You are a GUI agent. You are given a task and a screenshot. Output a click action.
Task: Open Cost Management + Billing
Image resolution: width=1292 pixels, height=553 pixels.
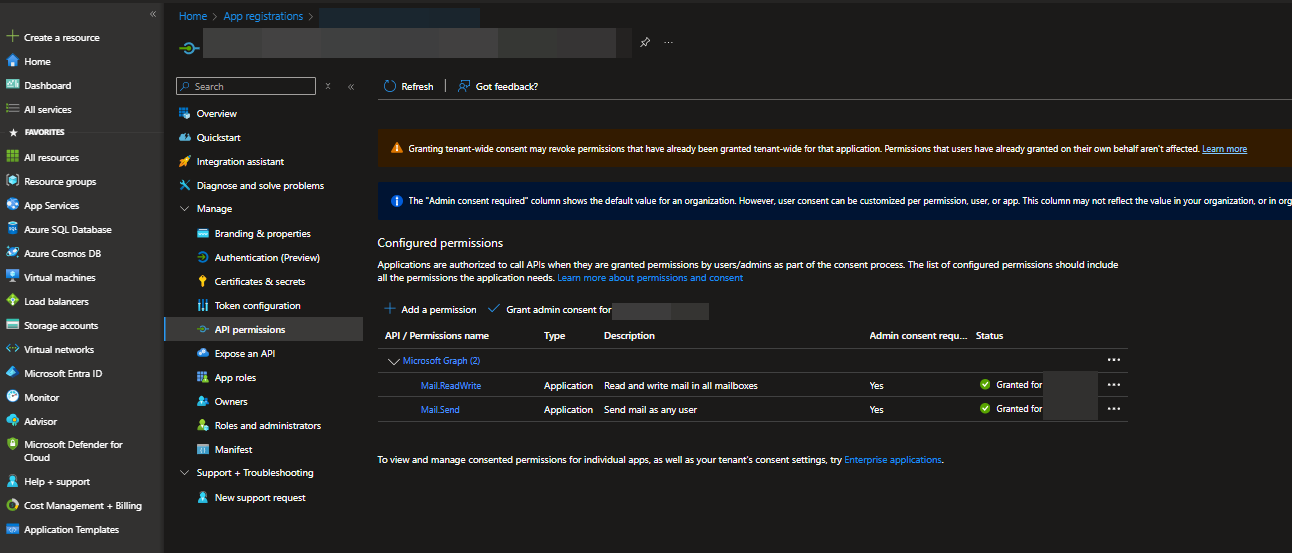tap(82, 506)
